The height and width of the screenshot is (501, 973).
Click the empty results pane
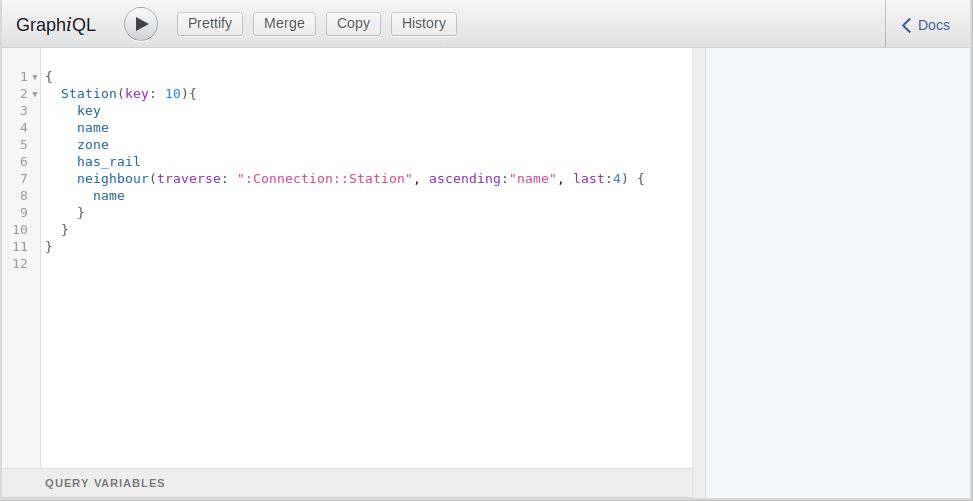pyautogui.click(x=838, y=270)
